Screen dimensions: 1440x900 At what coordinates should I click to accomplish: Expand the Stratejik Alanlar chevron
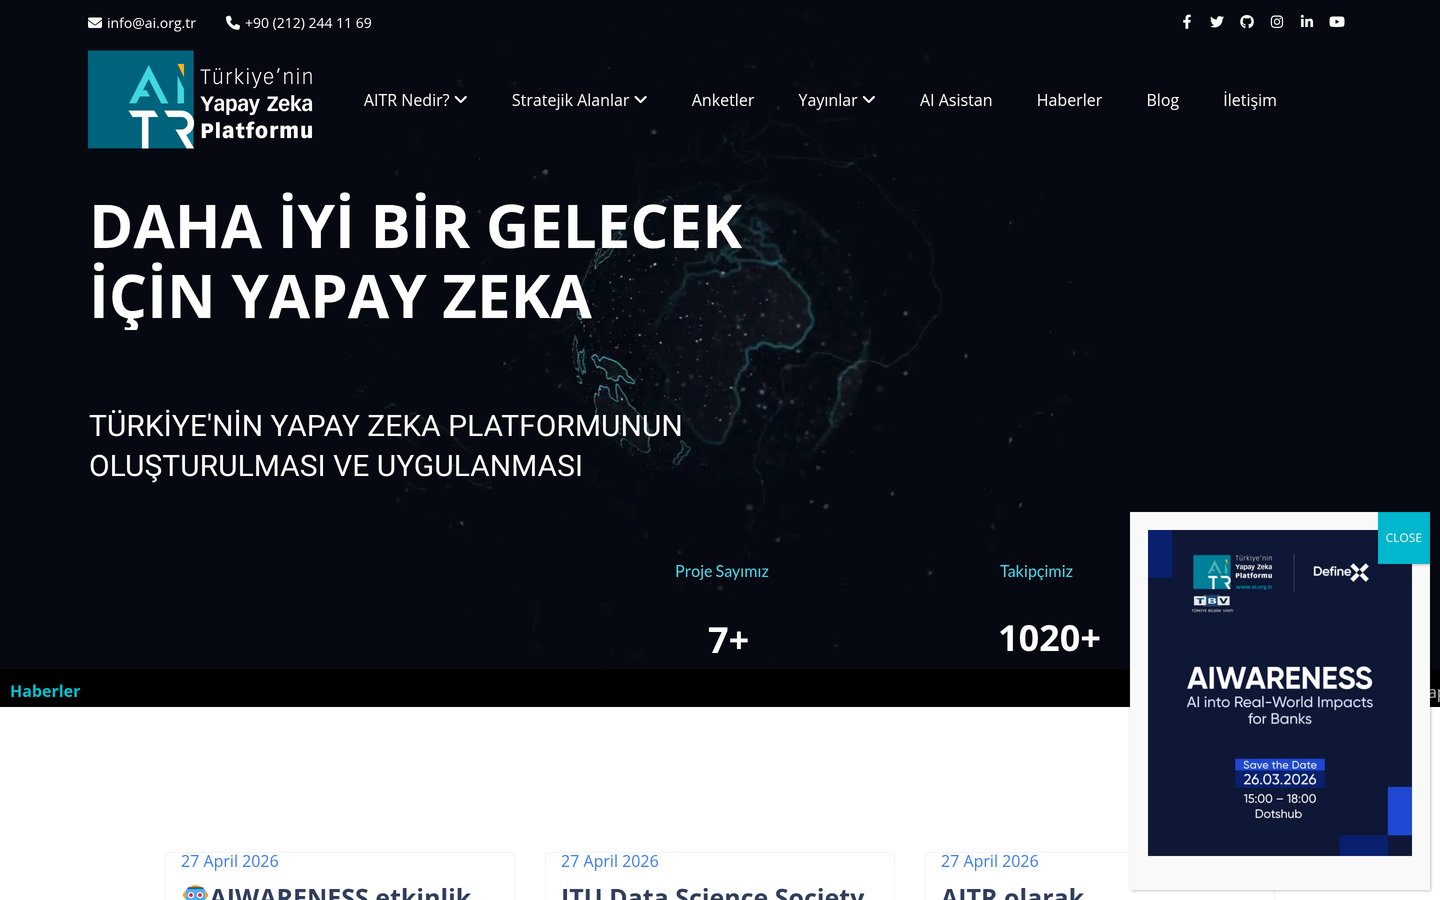pyautogui.click(x=641, y=100)
